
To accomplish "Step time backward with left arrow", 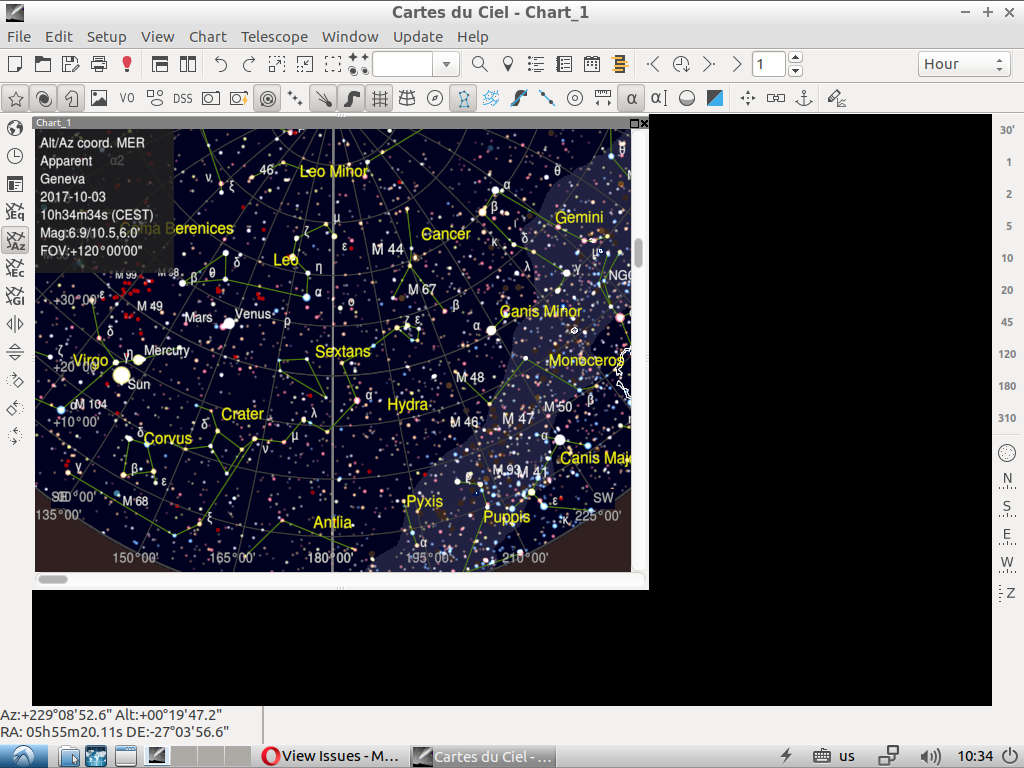I will point(652,64).
